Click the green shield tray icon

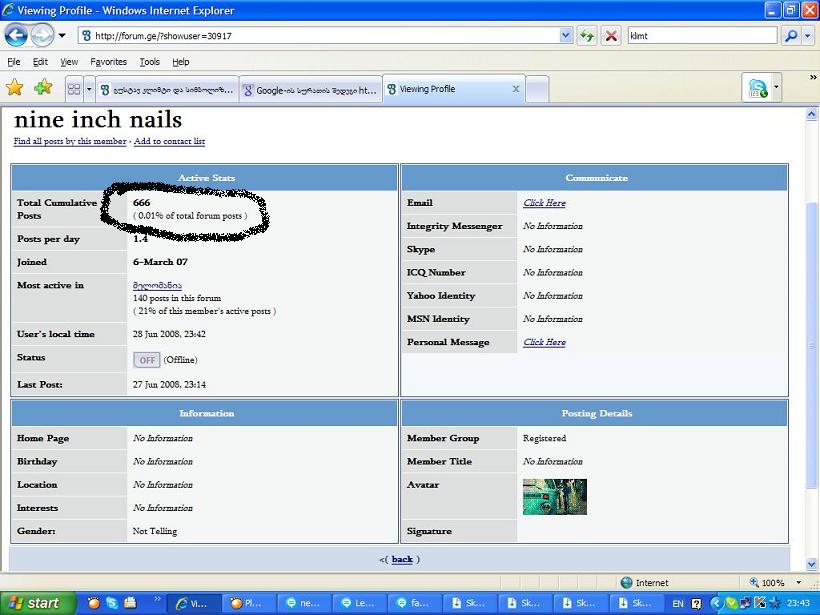click(x=732, y=603)
